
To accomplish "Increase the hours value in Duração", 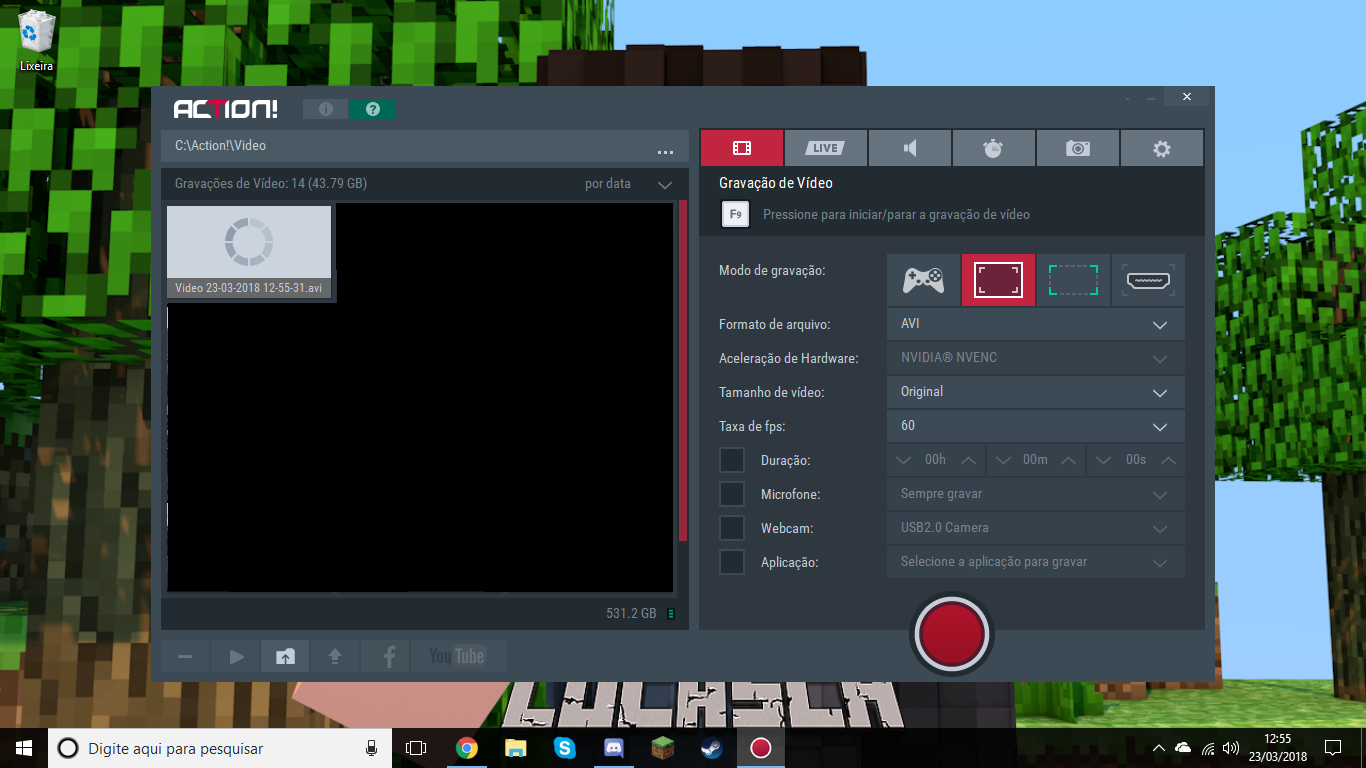I will tap(968, 460).
